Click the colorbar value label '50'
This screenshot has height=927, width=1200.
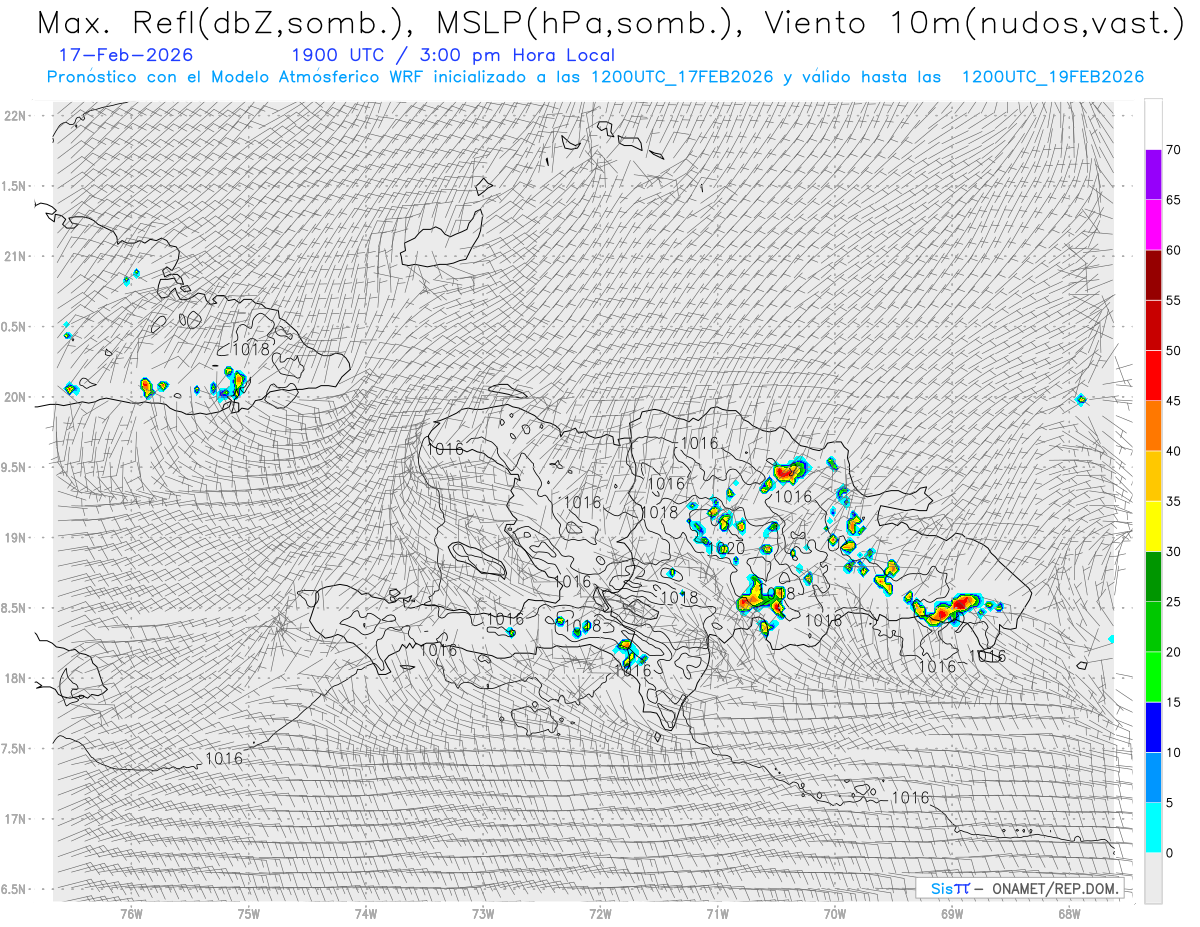coord(1173,351)
